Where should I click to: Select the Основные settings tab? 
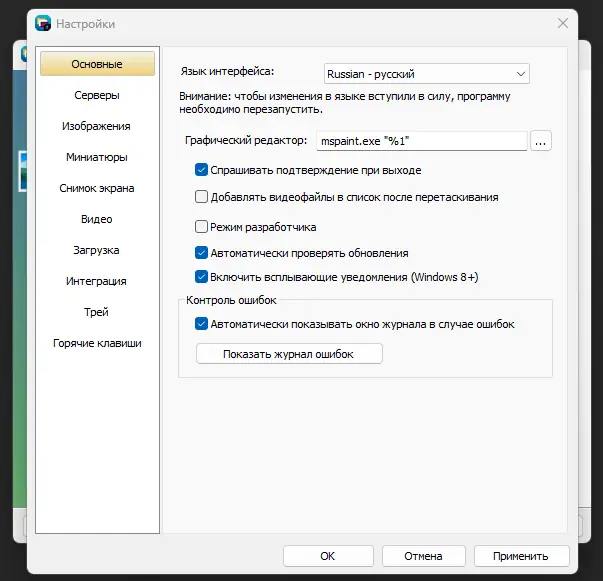click(x=97, y=64)
